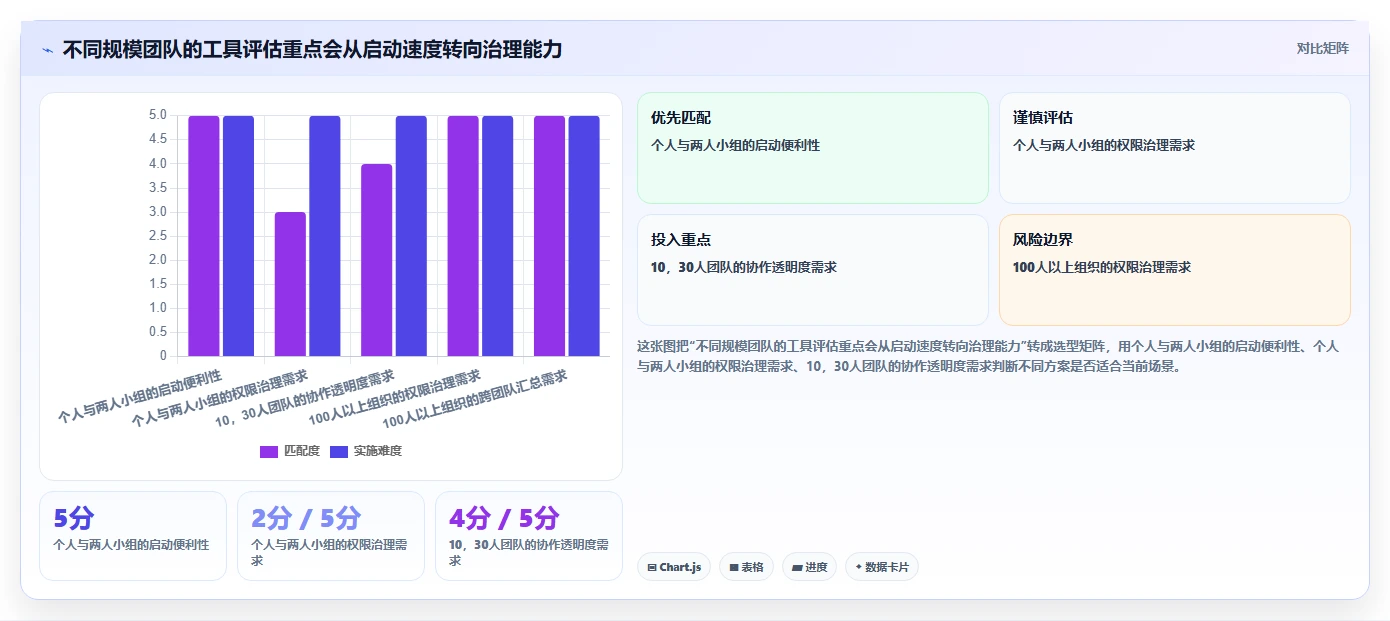1390x621 pixels.
Task: Click the purple bar with value 4.0
Action: pos(377,260)
